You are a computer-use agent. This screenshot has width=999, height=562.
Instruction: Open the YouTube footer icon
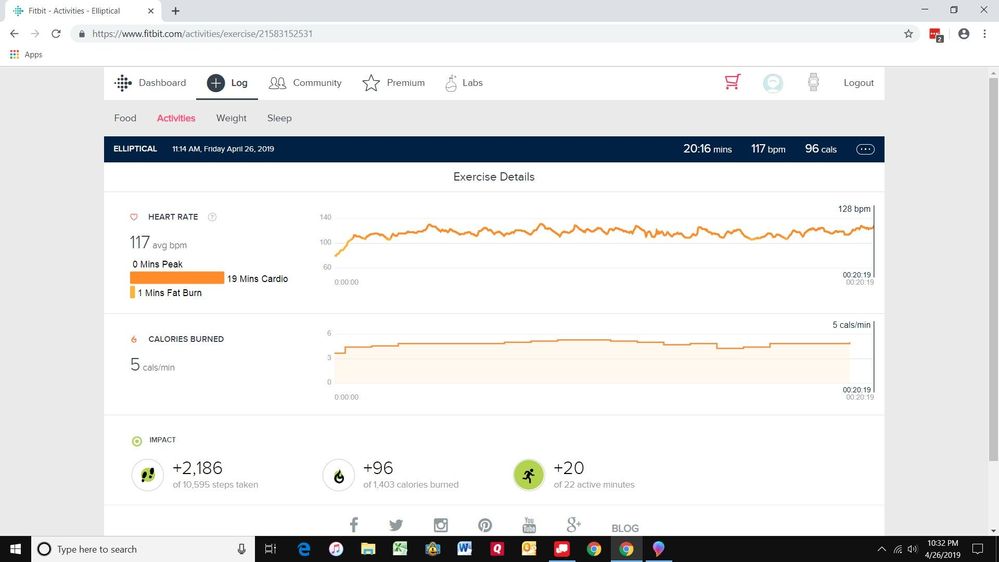(x=529, y=524)
